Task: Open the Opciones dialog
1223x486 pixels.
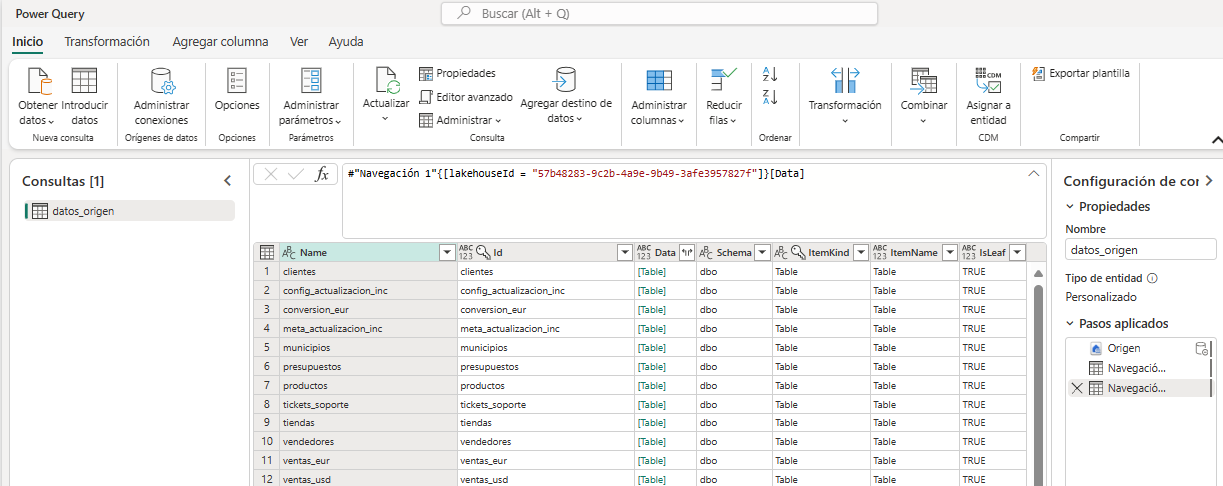Action: [x=237, y=90]
